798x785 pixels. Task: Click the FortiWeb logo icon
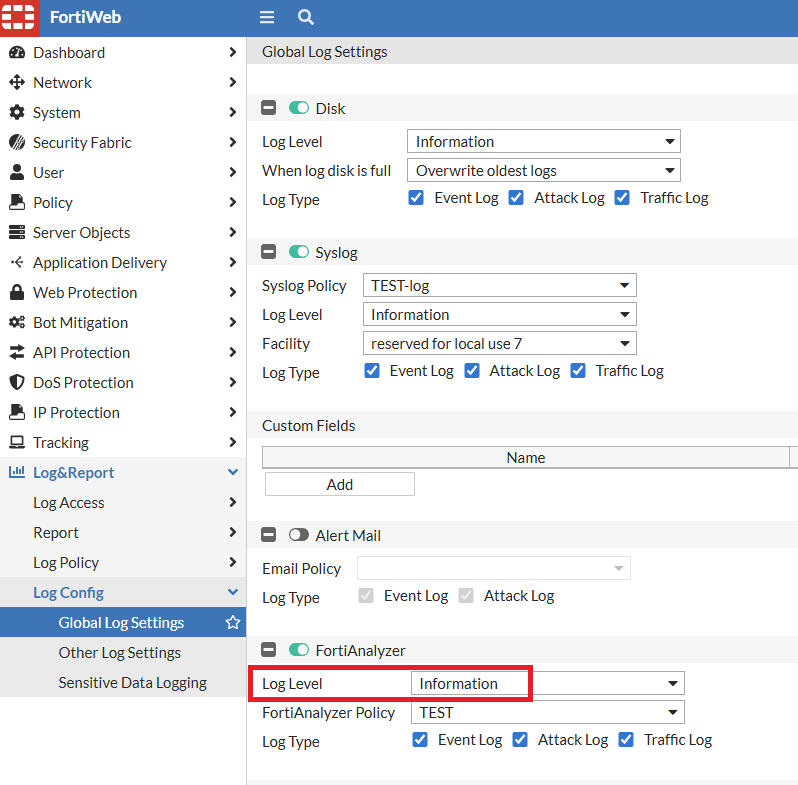18,18
